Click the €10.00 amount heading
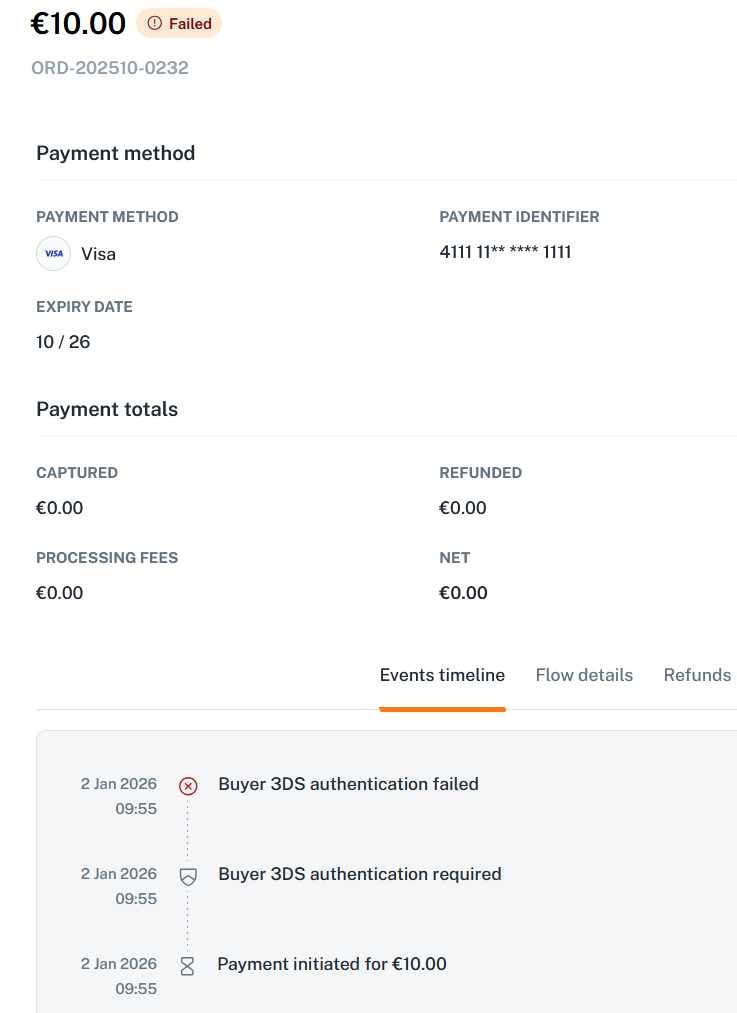Image resolution: width=737 pixels, height=1013 pixels. (x=75, y=23)
